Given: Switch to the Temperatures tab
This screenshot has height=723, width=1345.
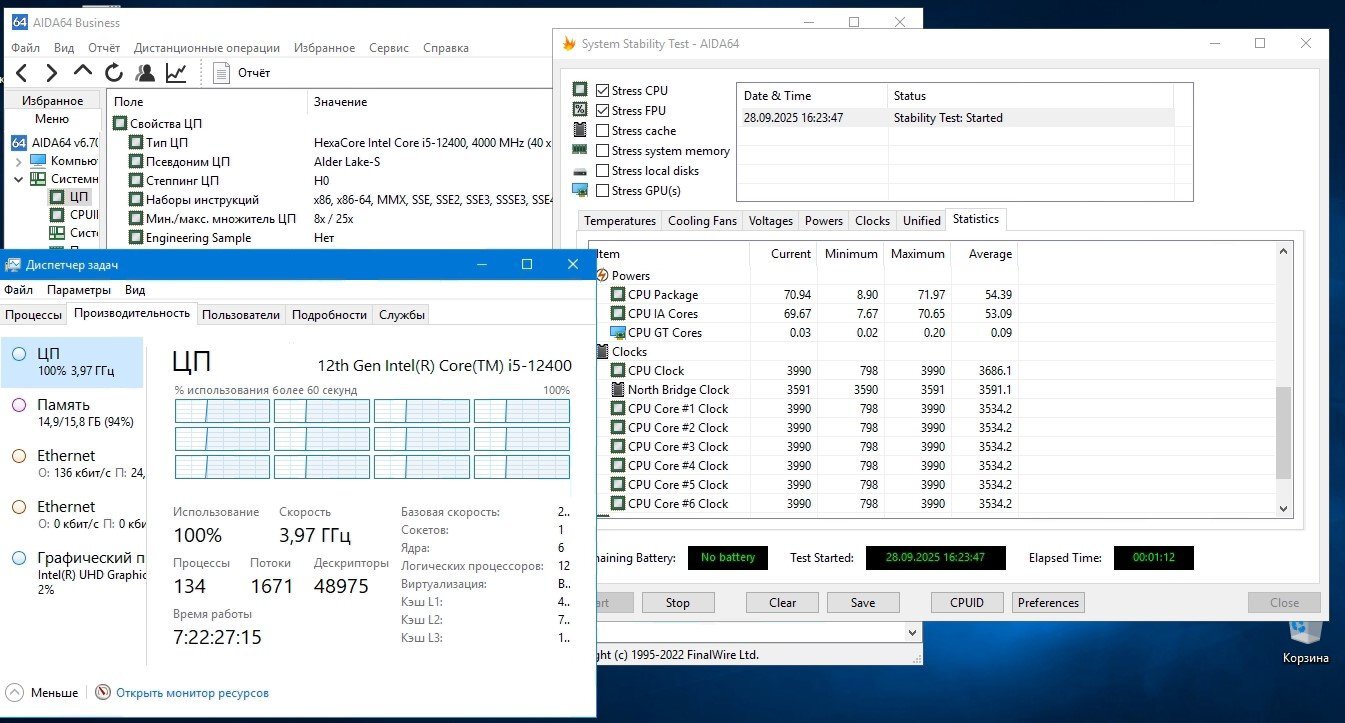Looking at the screenshot, I should coord(619,221).
